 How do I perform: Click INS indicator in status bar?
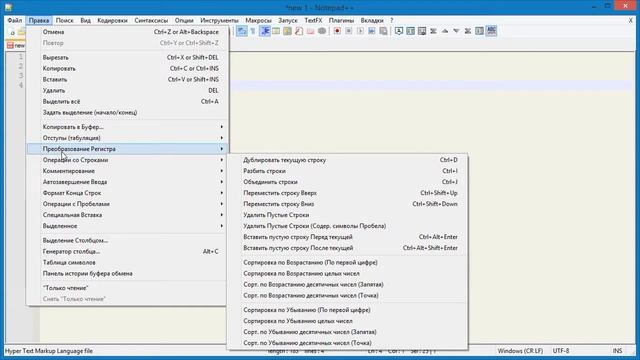617,351
